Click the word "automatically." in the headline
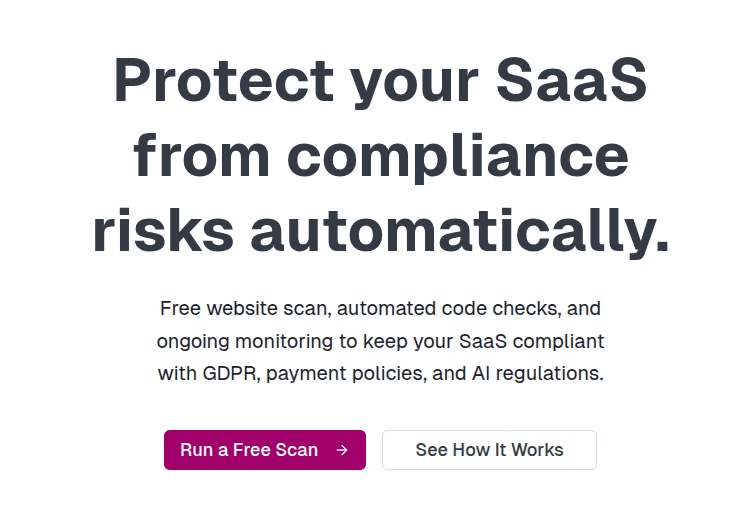The height and width of the screenshot is (530, 747). pyautogui.click(x=459, y=230)
